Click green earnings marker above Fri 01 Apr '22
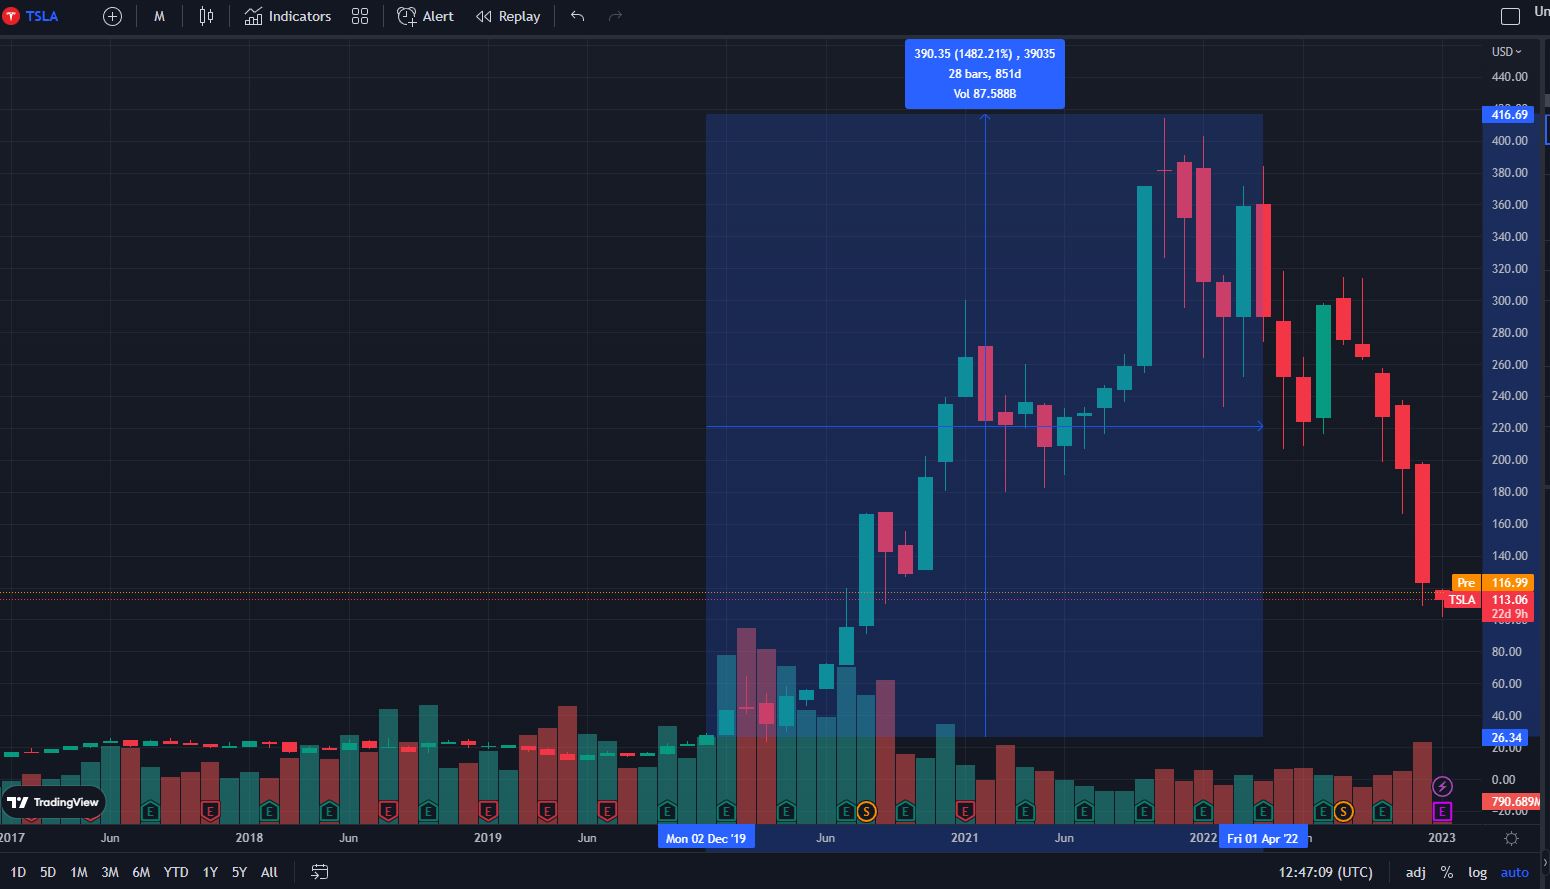This screenshot has height=889, width=1550. tap(1263, 811)
